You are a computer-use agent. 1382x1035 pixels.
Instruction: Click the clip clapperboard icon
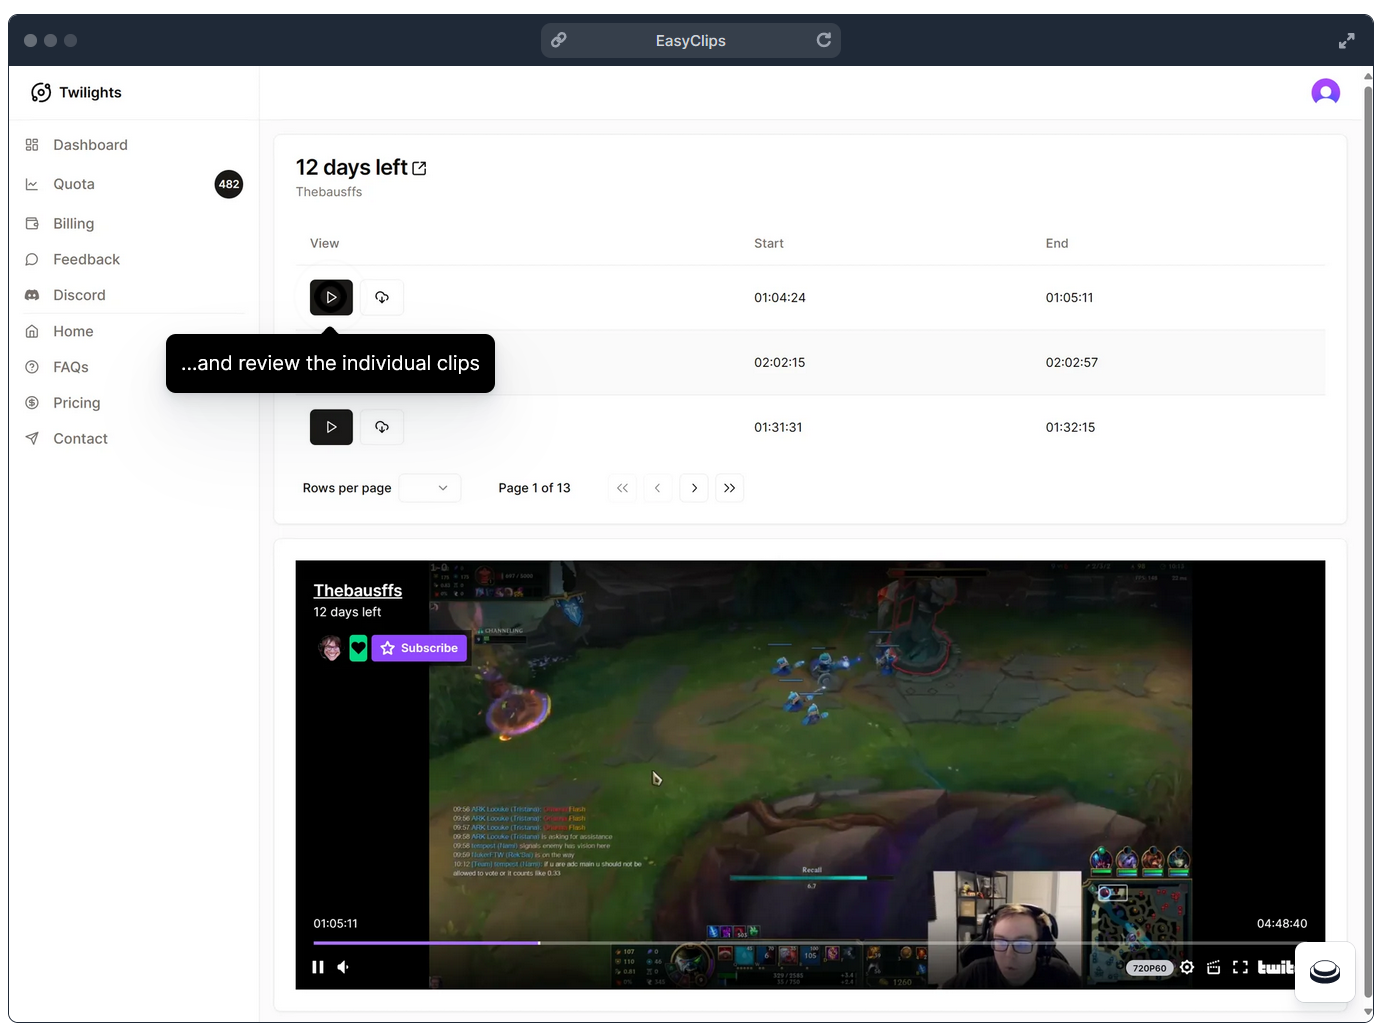[x=1213, y=967]
